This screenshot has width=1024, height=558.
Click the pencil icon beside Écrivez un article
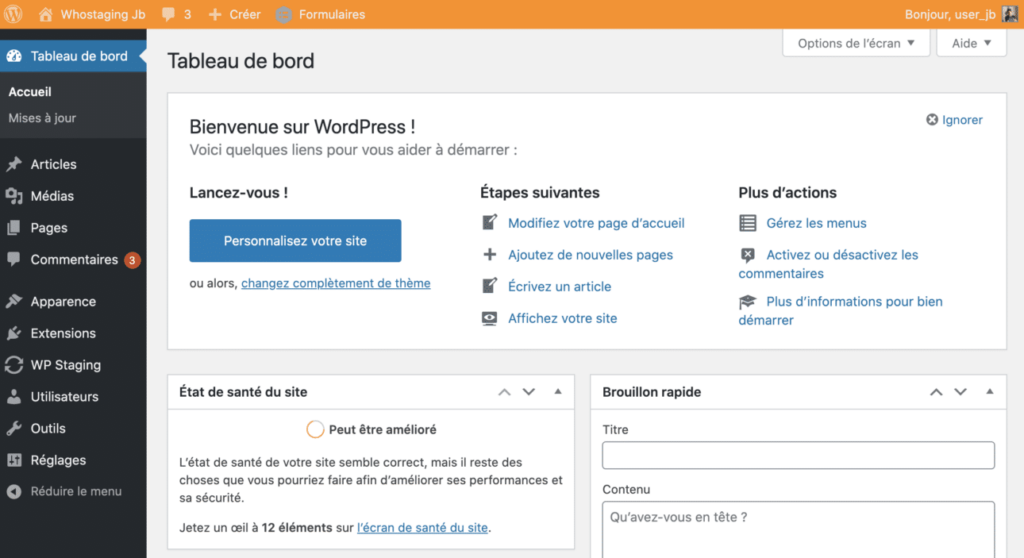[x=489, y=286]
